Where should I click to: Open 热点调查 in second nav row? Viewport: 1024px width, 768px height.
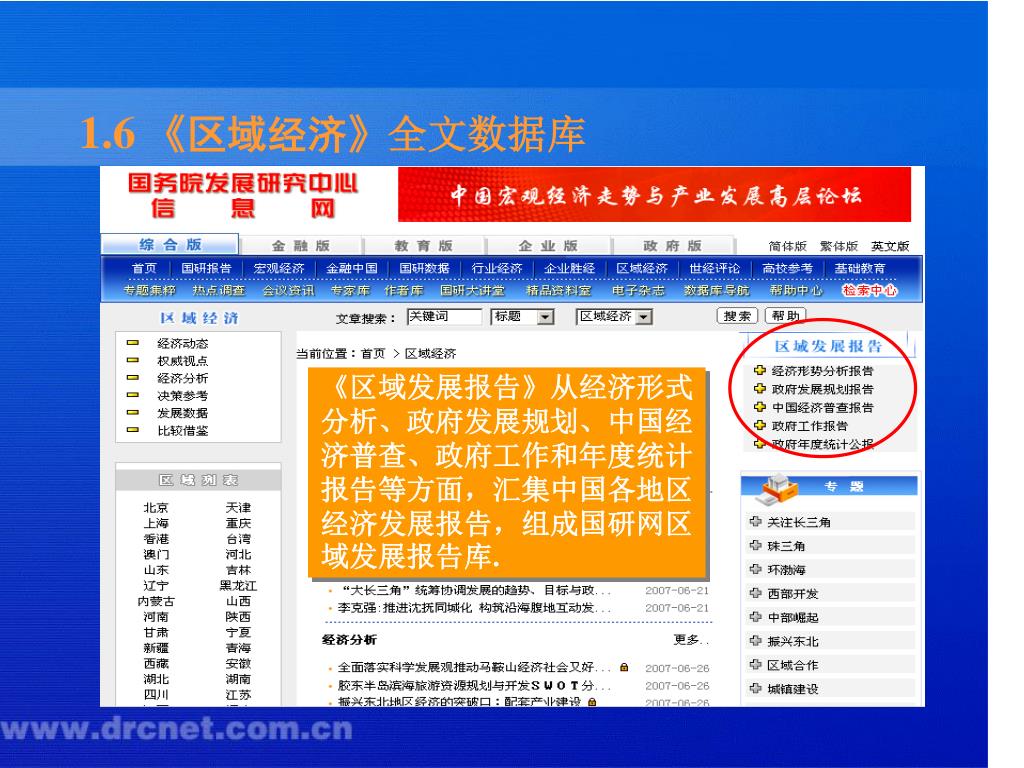pyautogui.click(x=218, y=291)
